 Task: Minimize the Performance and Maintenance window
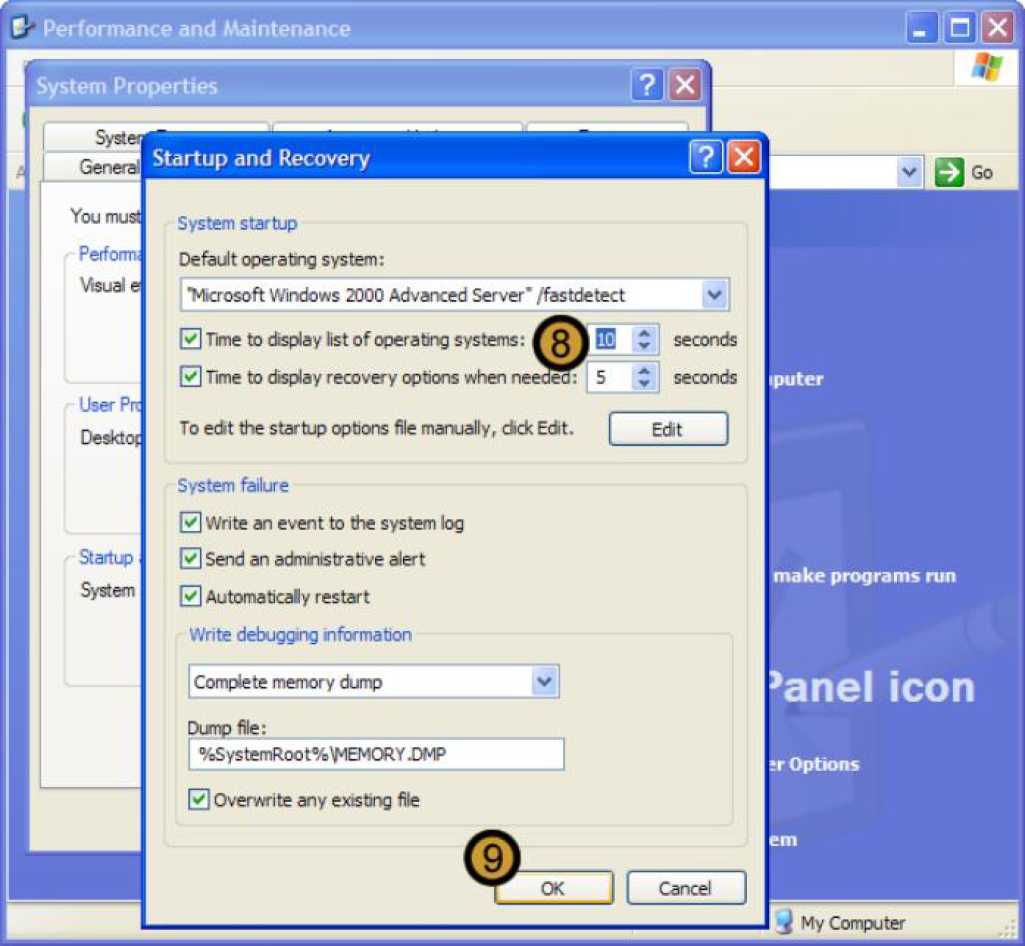point(920,28)
